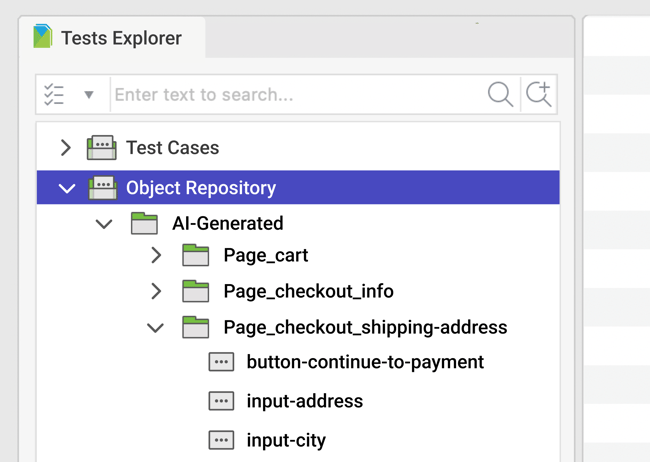Collapse the Object Repository node
Image resolution: width=650 pixels, height=462 pixels.
67,189
